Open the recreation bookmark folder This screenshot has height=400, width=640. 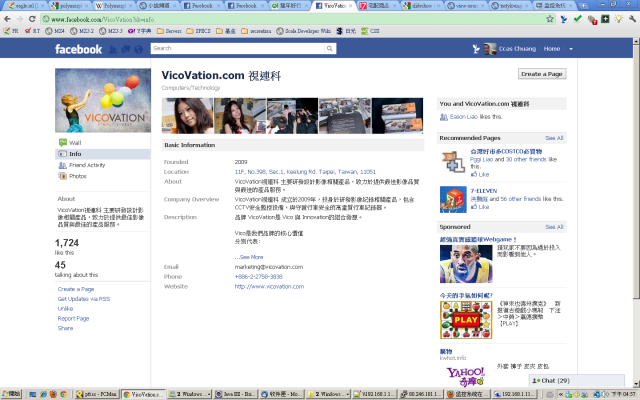(256, 31)
